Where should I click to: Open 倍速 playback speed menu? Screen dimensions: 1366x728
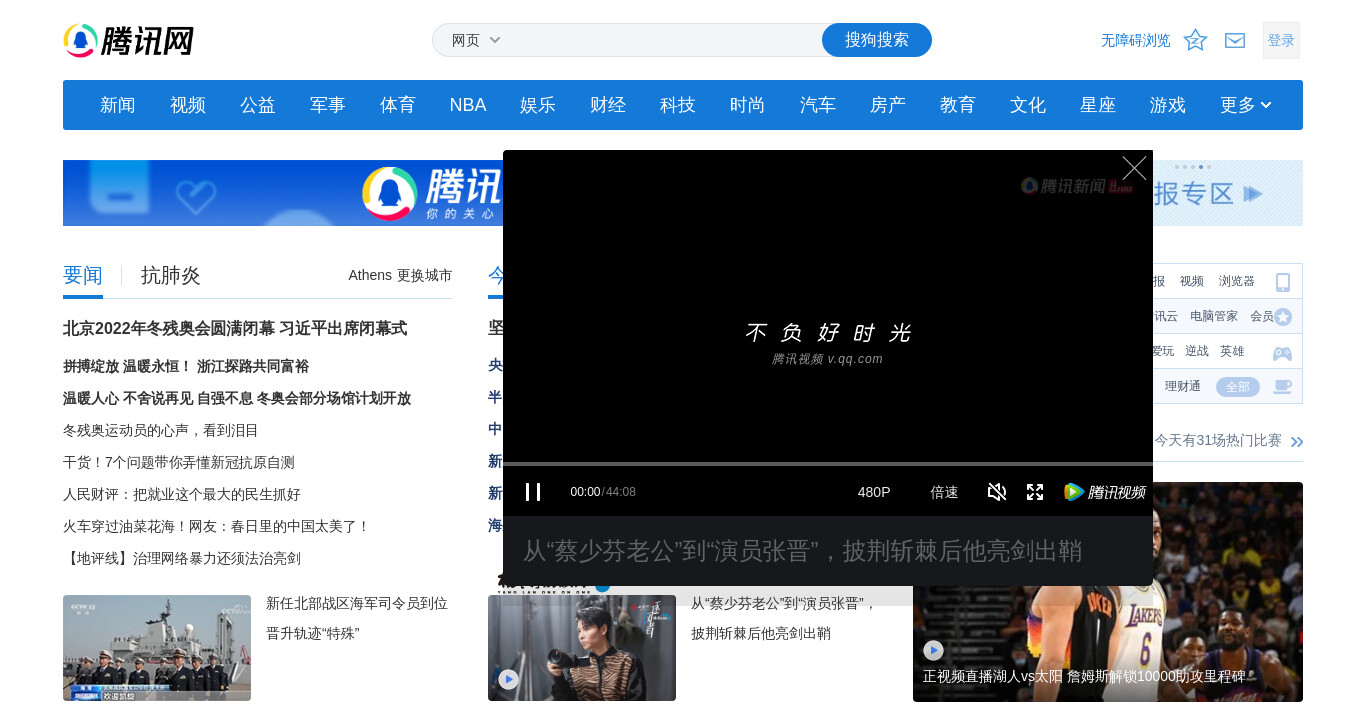pyautogui.click(x=944, y=492)
